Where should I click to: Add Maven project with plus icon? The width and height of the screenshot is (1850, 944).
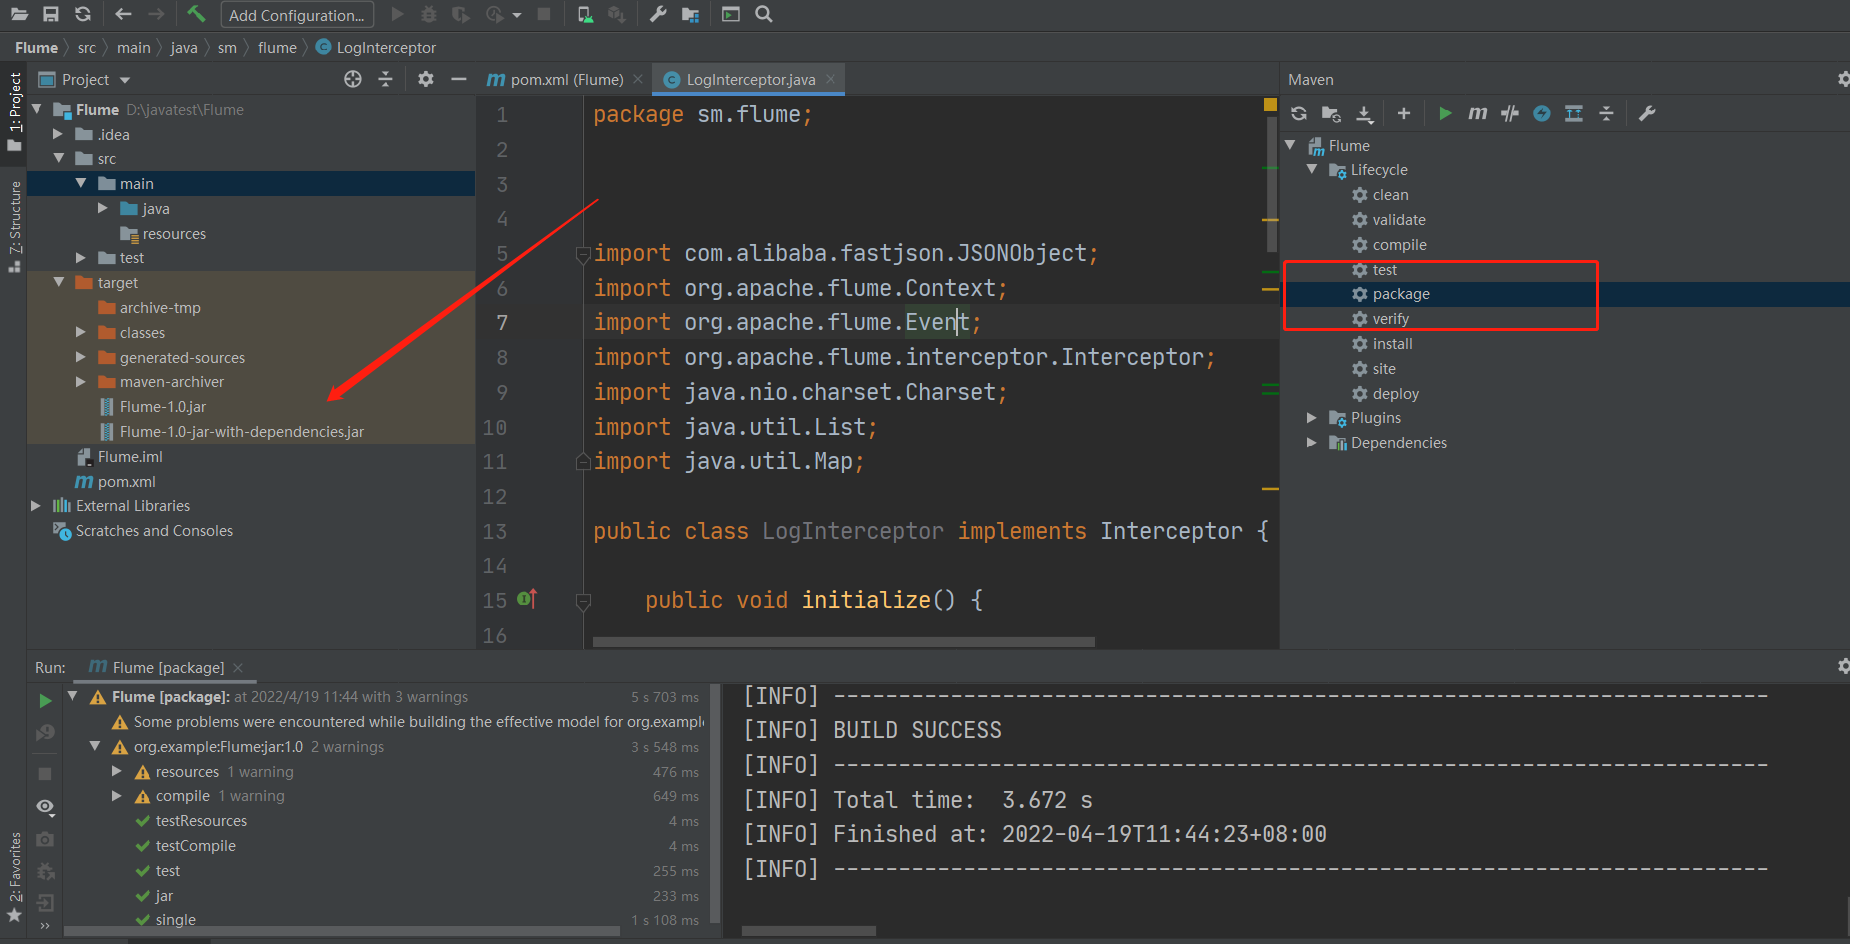tap(1404, 113)
